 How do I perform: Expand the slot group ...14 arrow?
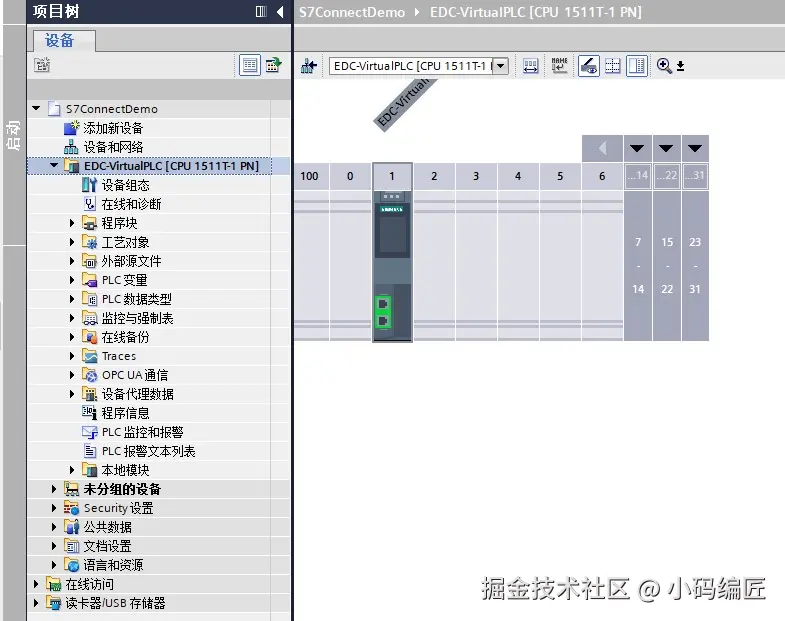637,148
